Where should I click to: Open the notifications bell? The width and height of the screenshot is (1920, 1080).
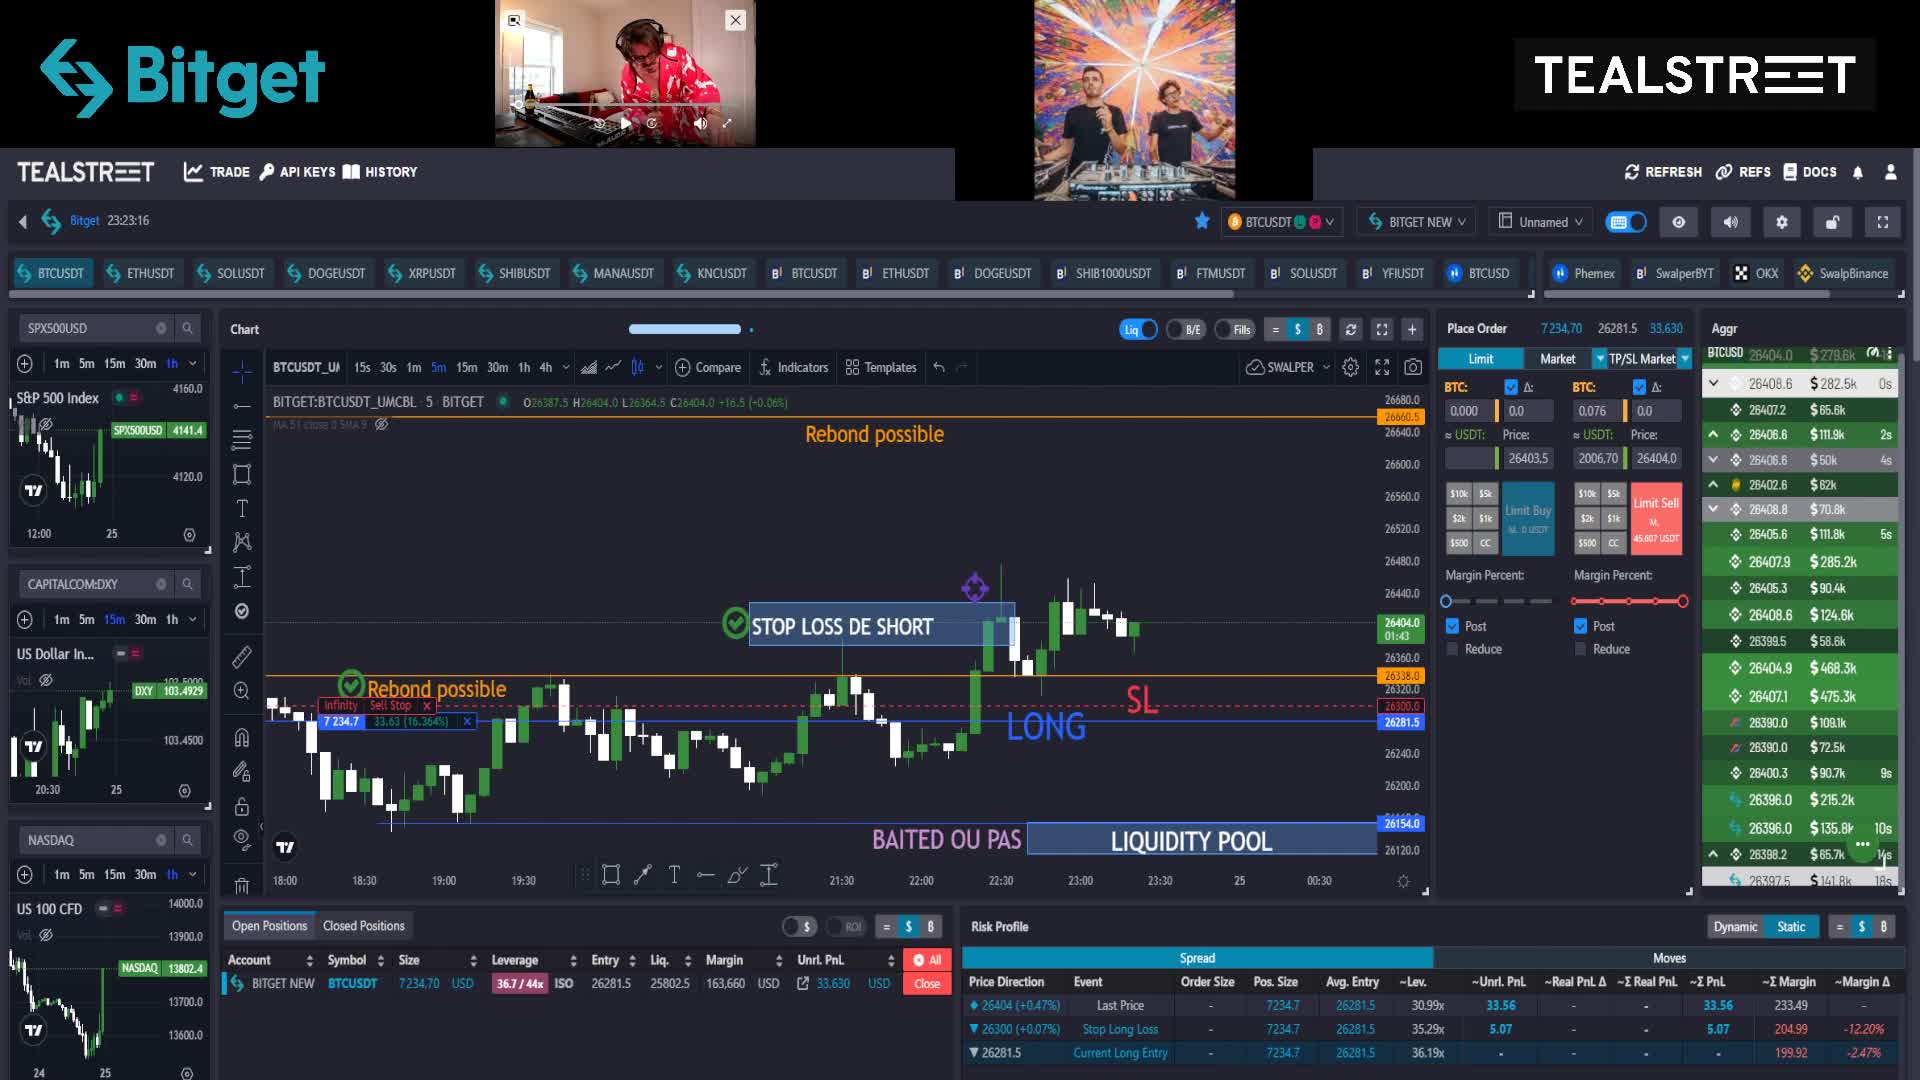[x=1858, y=172]
